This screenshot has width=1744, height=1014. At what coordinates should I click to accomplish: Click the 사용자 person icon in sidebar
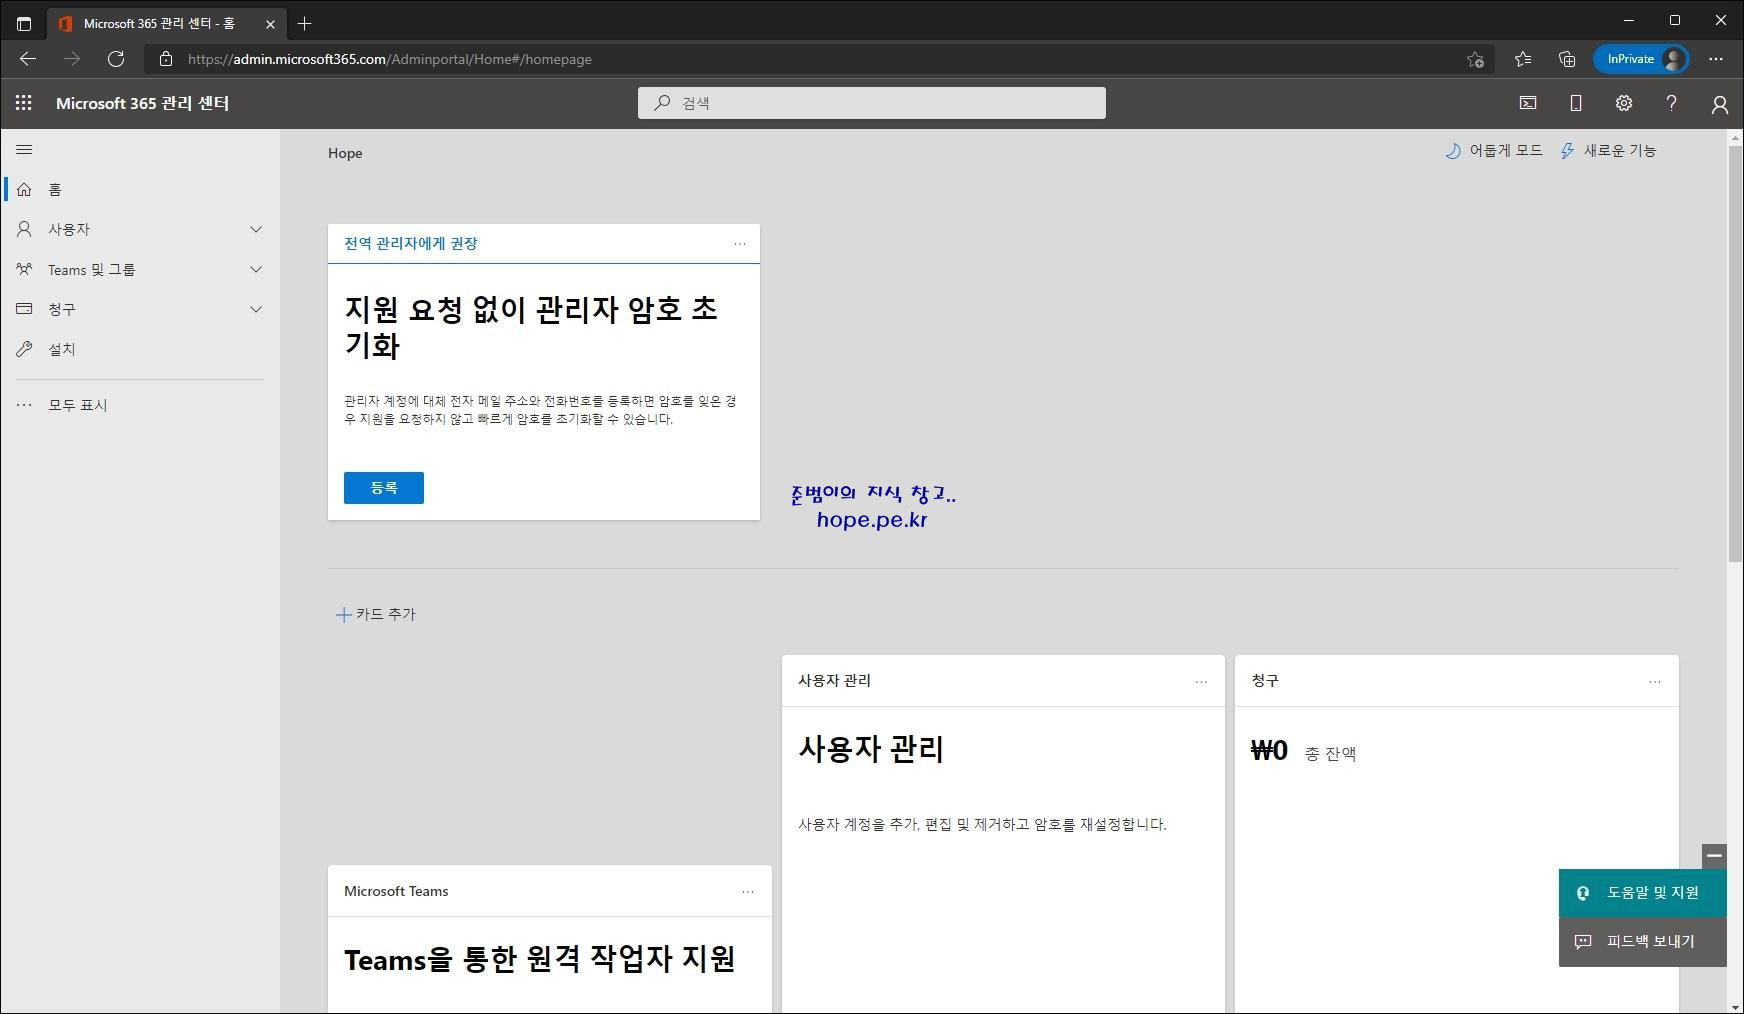point(24,229)
